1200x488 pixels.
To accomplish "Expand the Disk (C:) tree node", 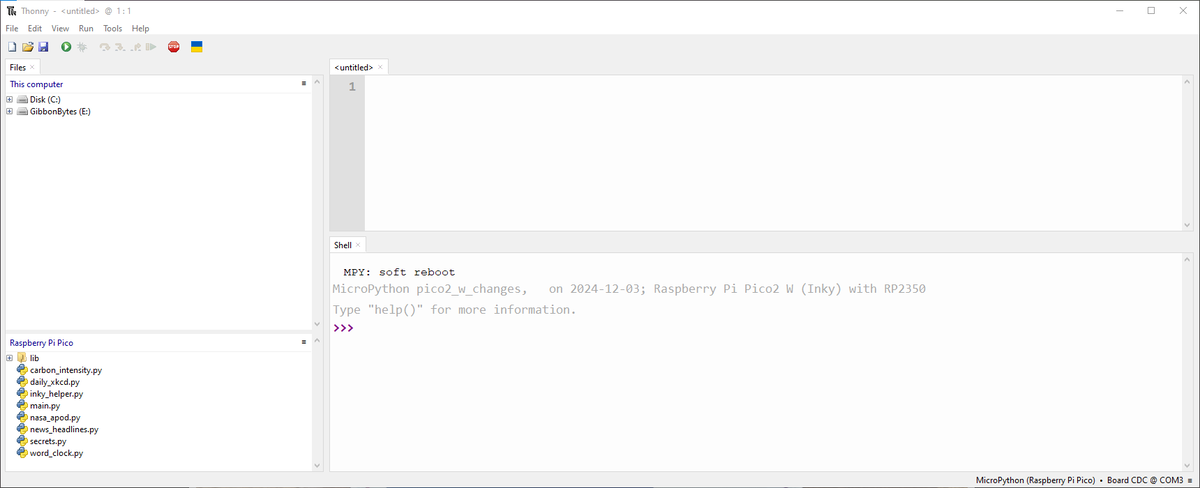I will [10, 100].
